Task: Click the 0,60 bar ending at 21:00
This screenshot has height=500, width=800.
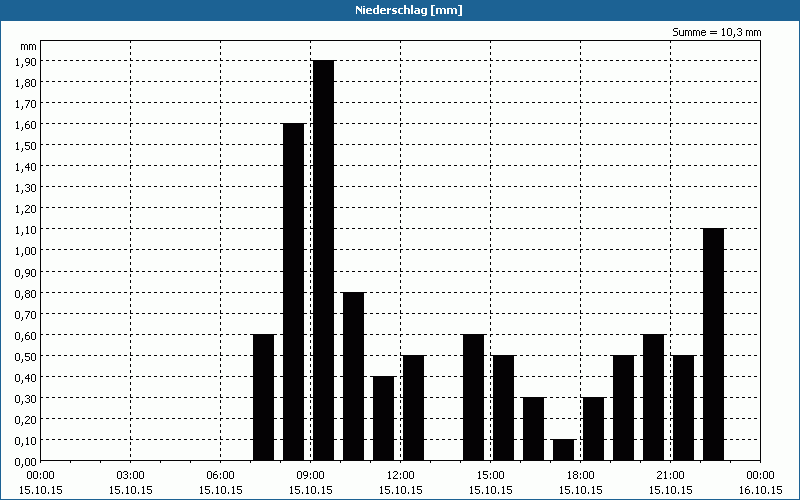Action: [654, 397]
